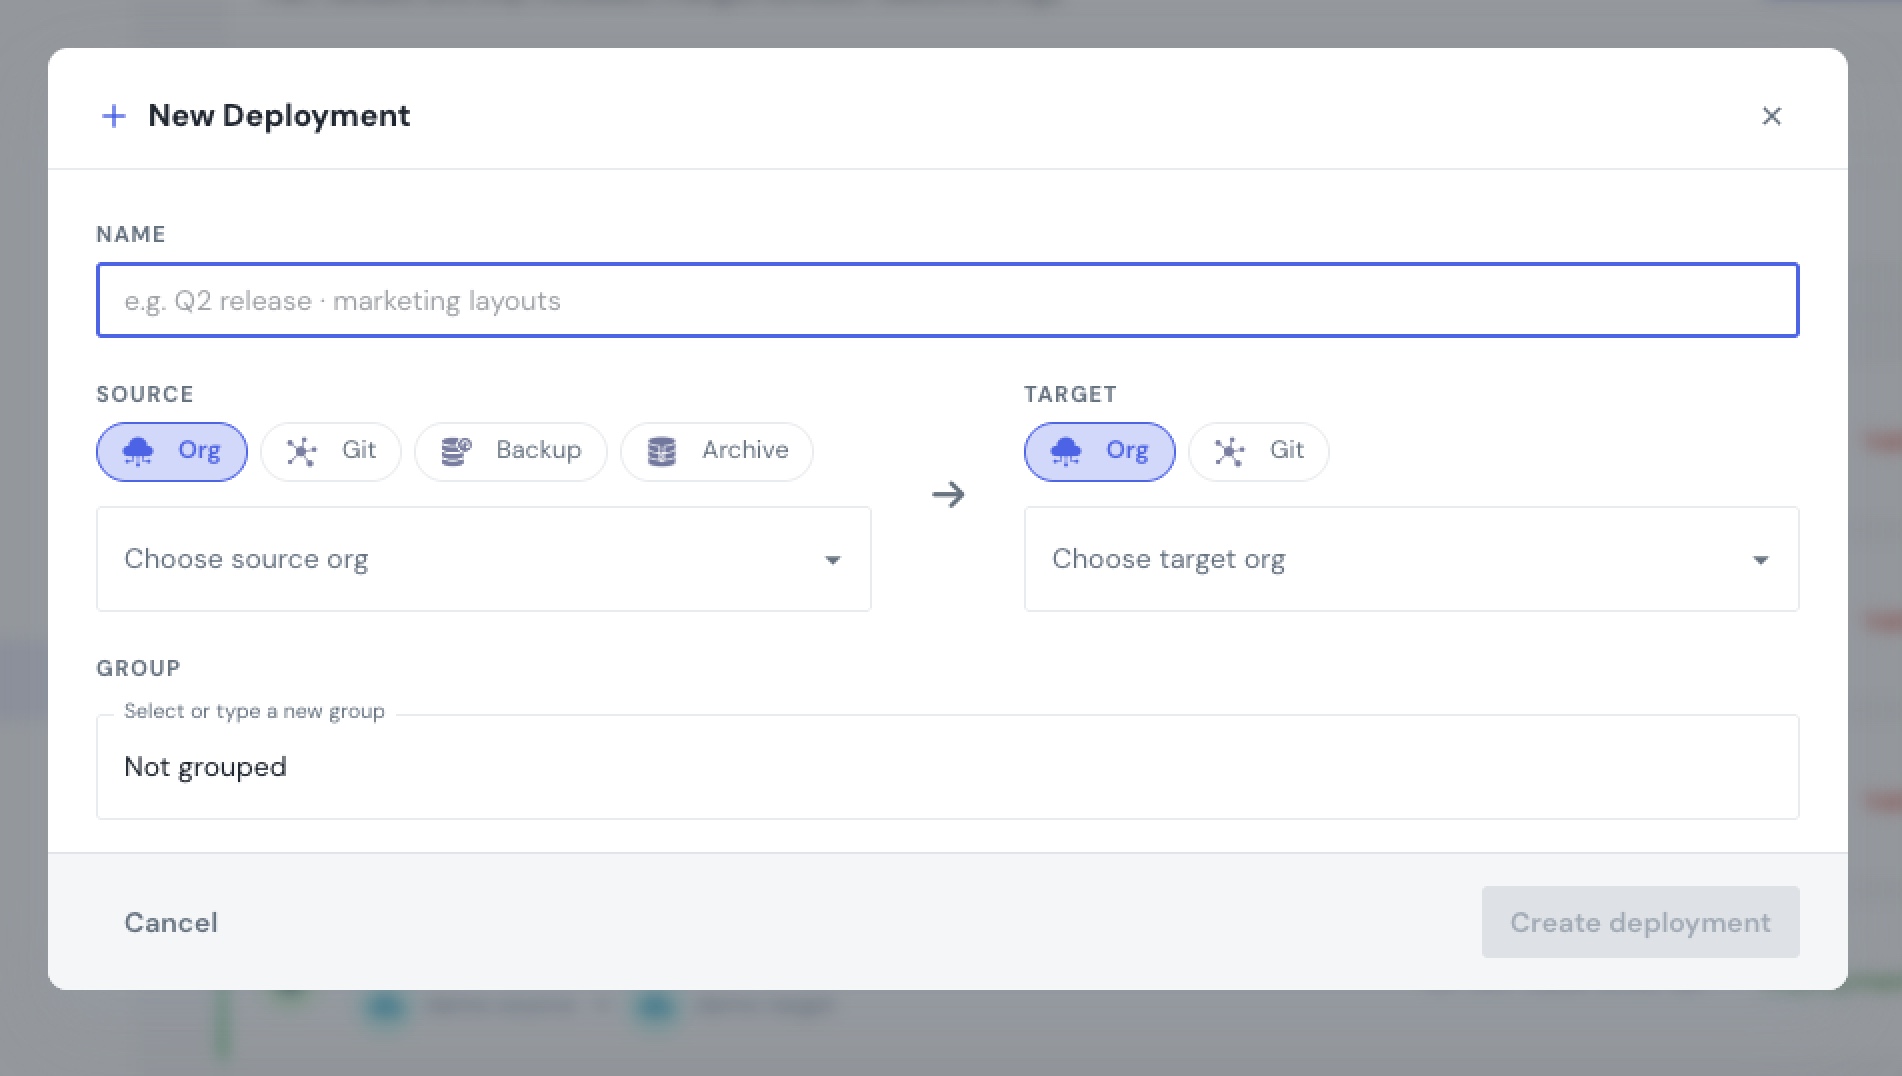Viewport: 1902px width, 1076px height.
Task: Click the Cancel button
Action: coord(171,922)
